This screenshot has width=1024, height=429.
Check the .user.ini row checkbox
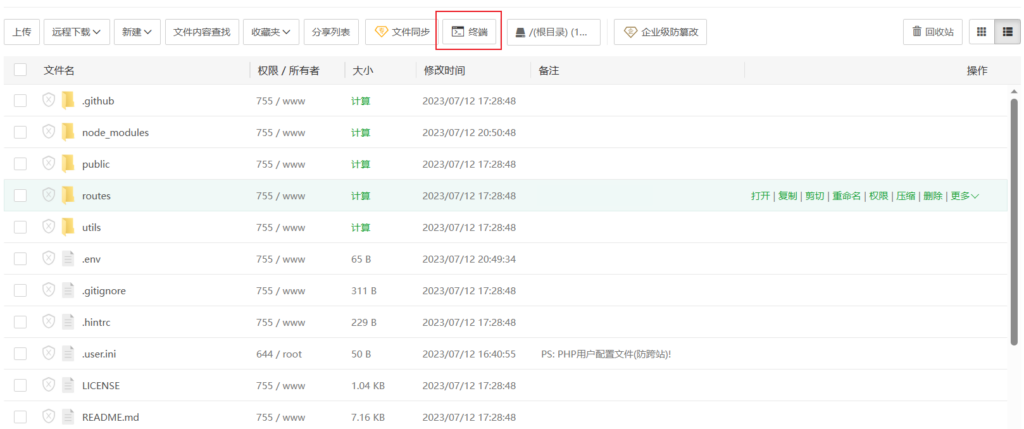click(20, 354)
